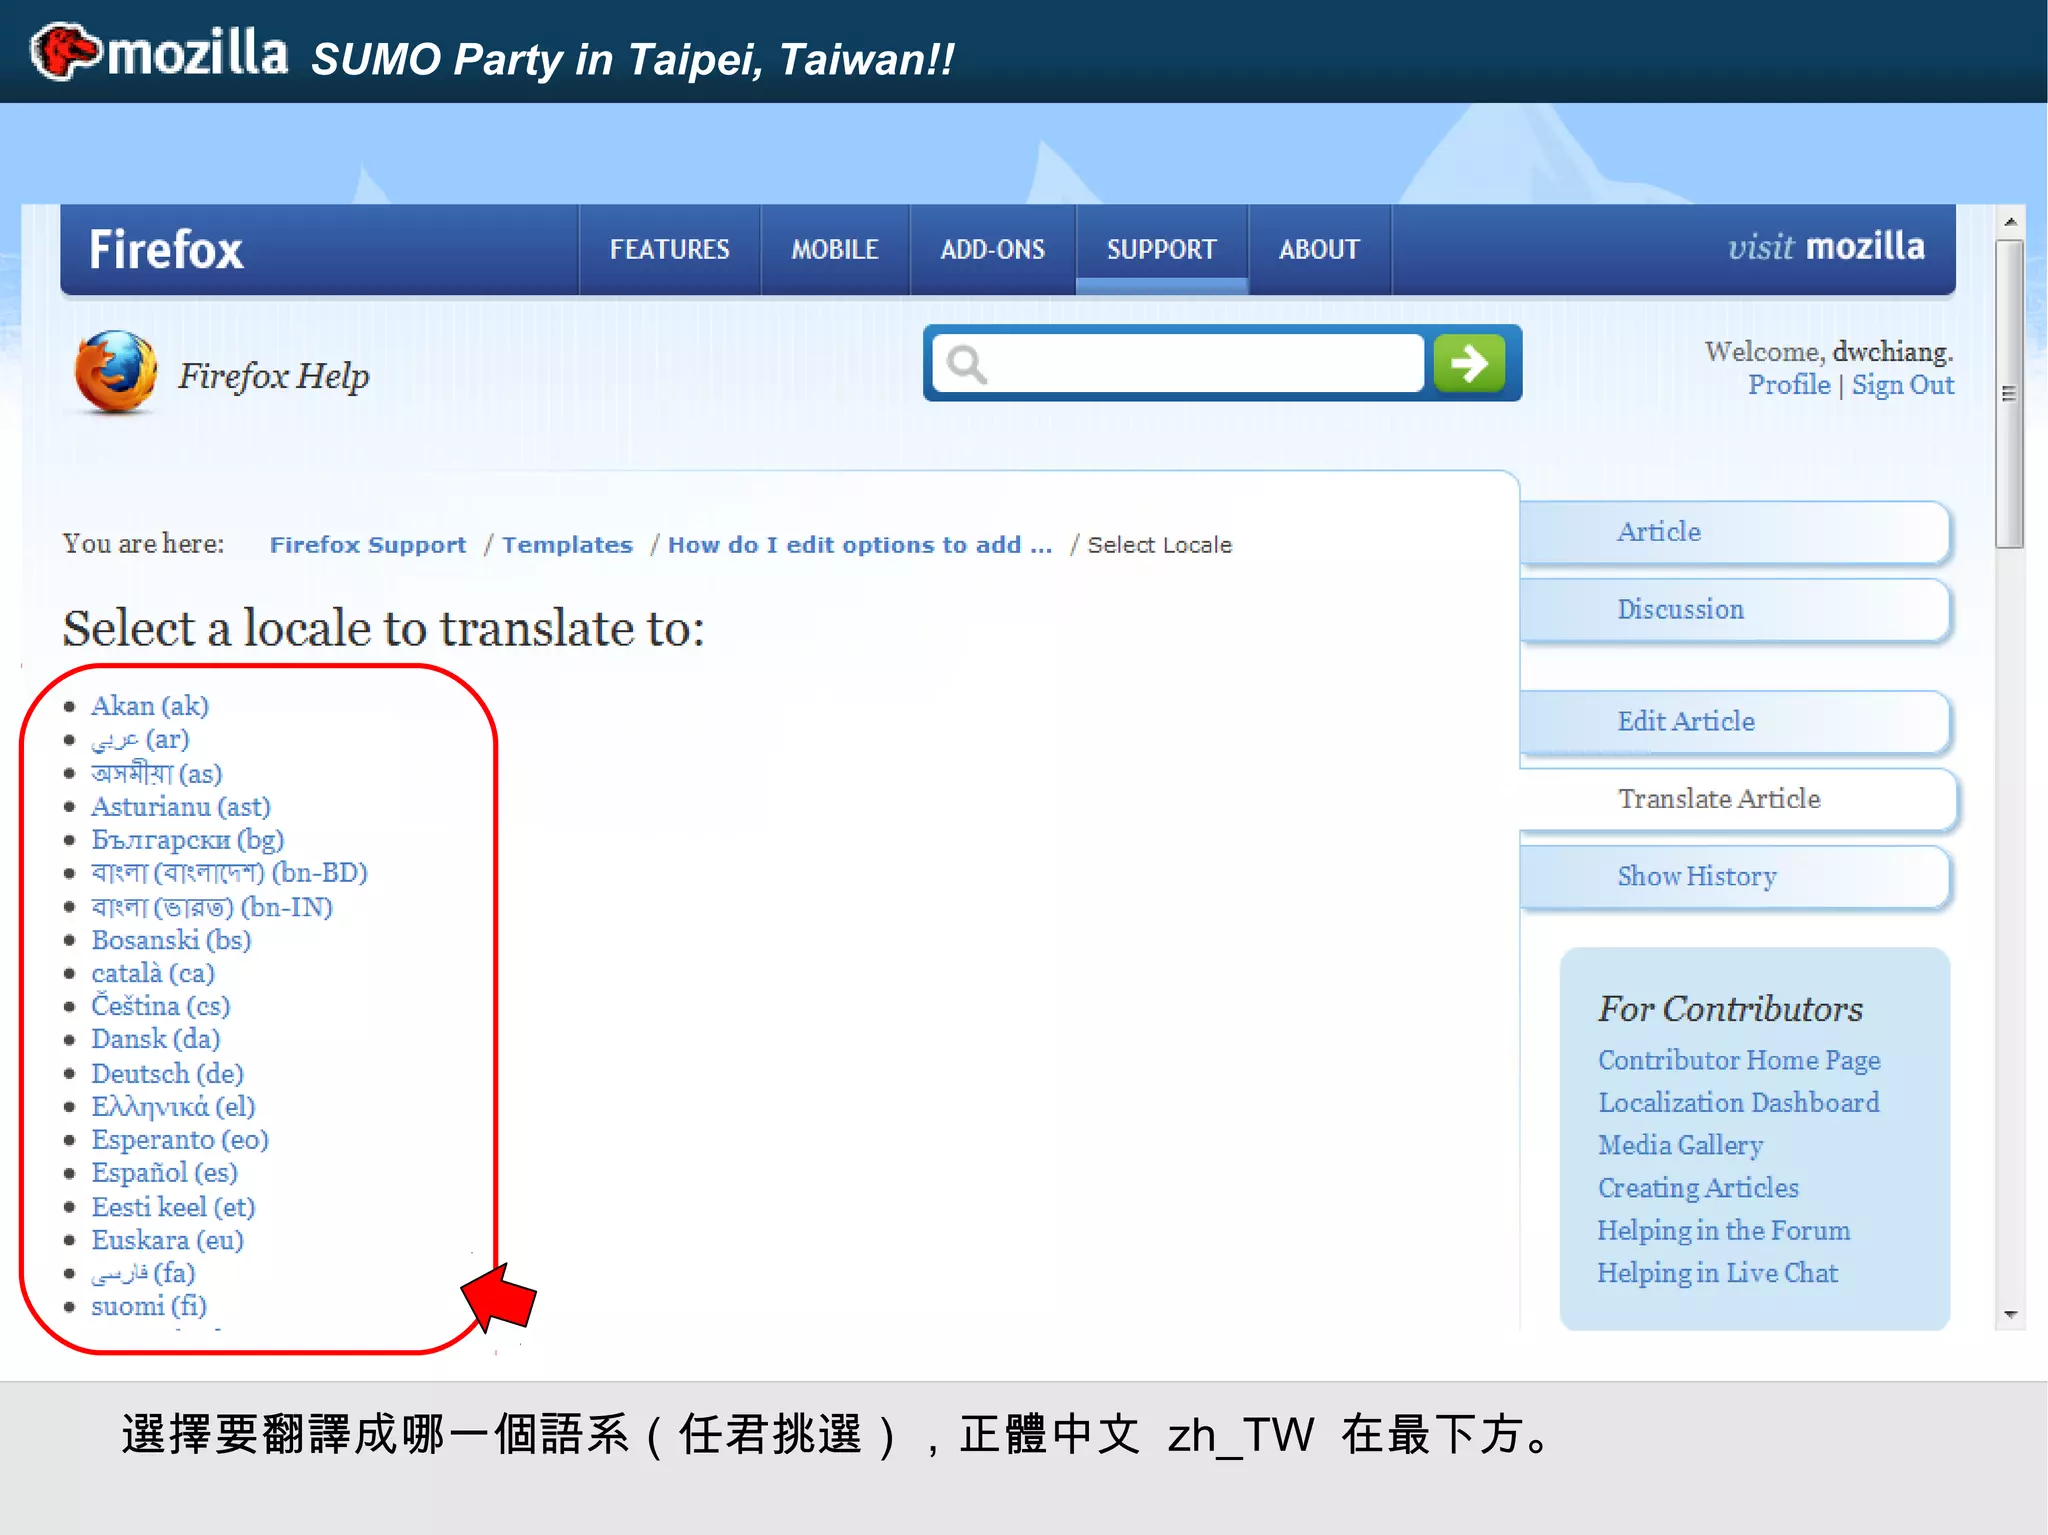Open the MOBILE nav tab

tap(835, 249)
